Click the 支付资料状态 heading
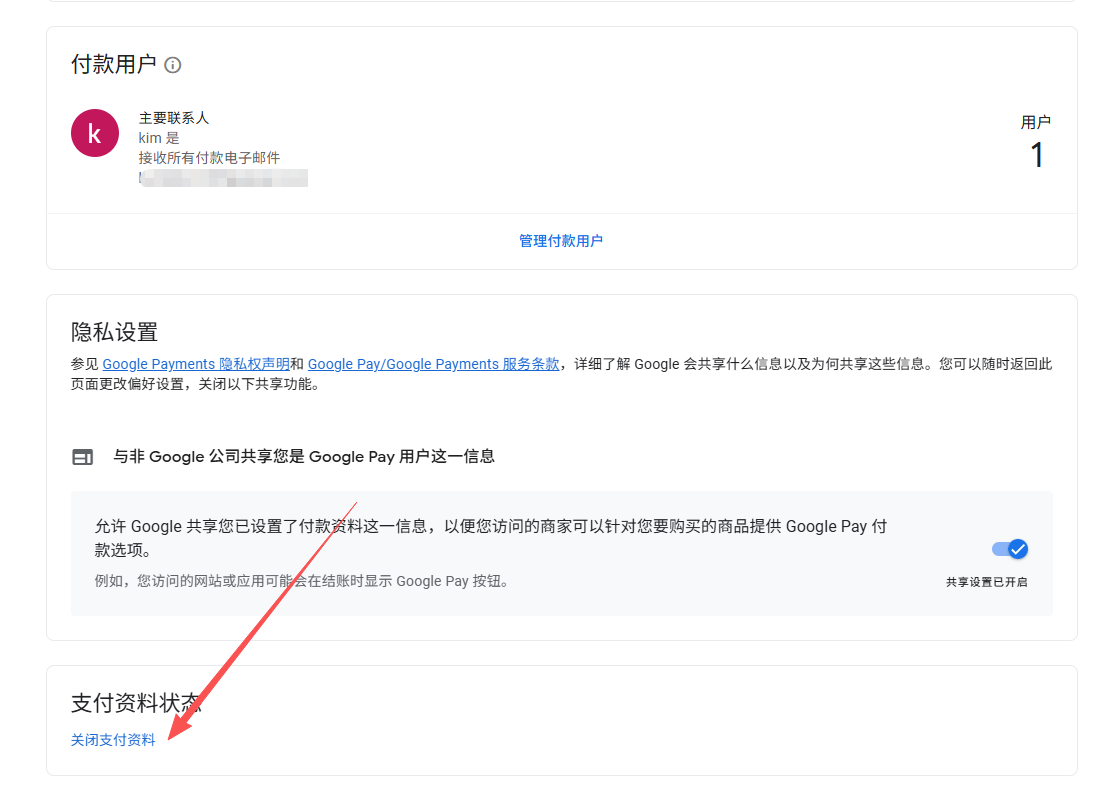 (x=136, y=703)
